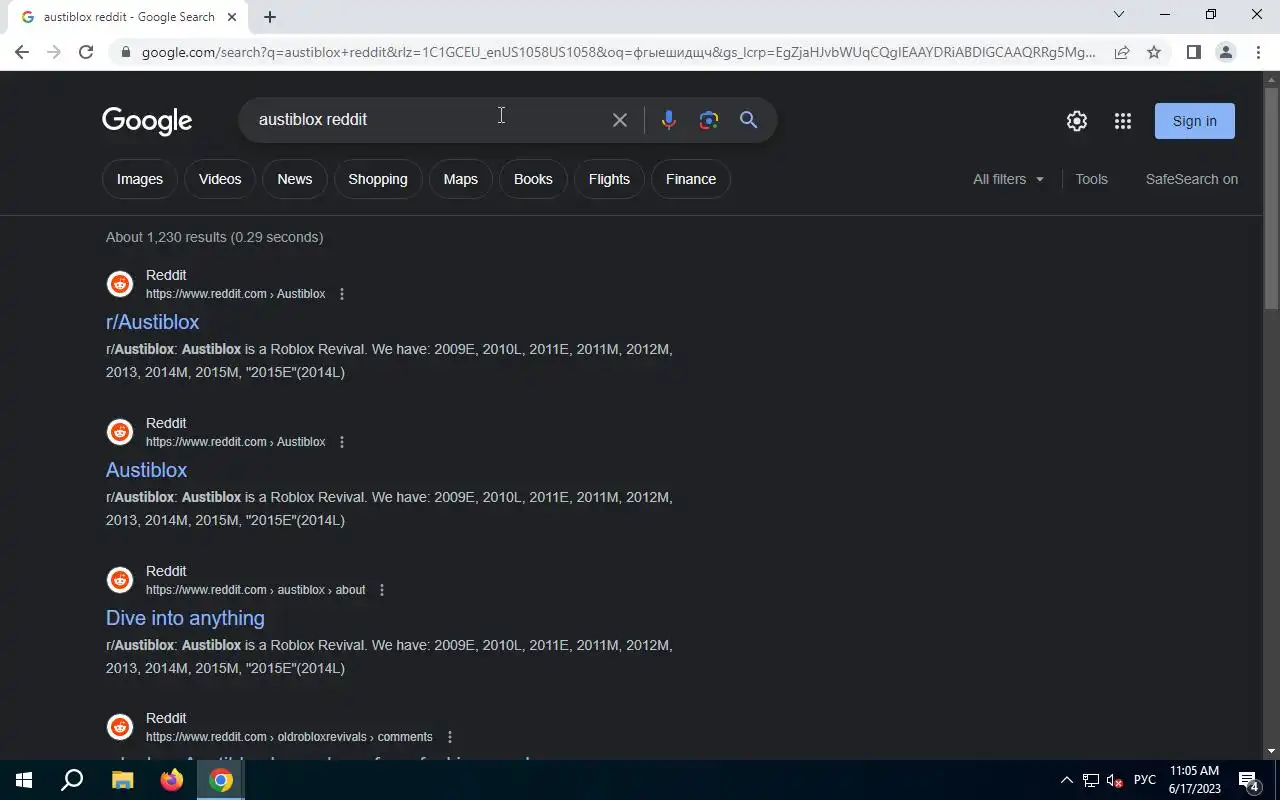The width and height of the screenshot is (1280, 800).
Task: Go to Google homepage logo
Action: coord(147,121)
